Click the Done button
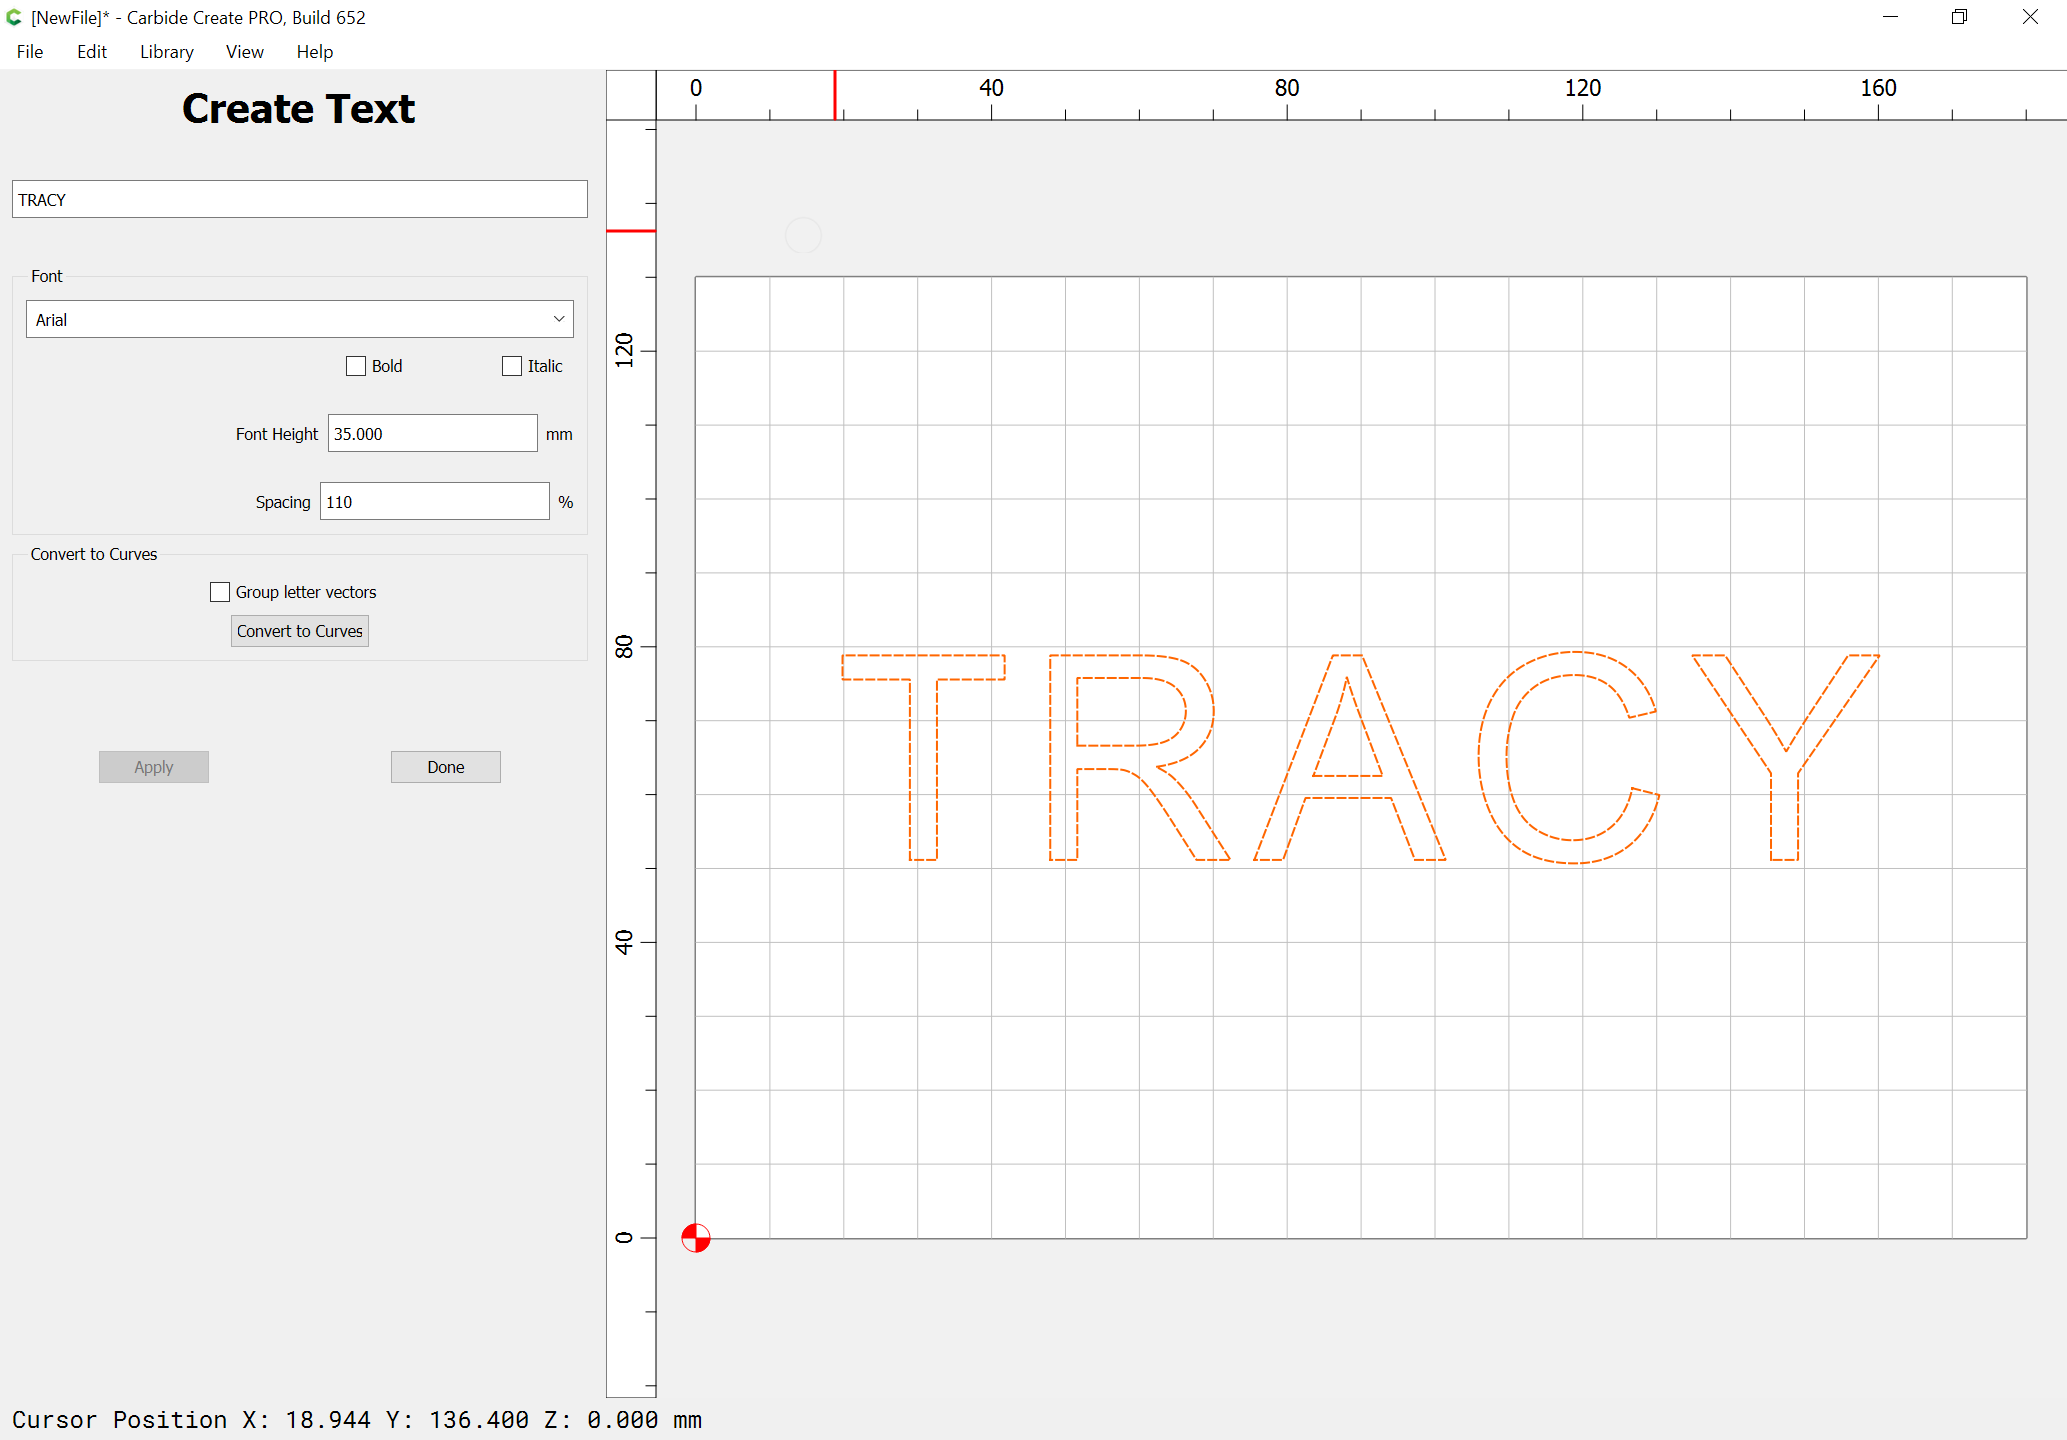Image resolution: width=2067 pixels, height=1440 pixels. coord(446,767)
